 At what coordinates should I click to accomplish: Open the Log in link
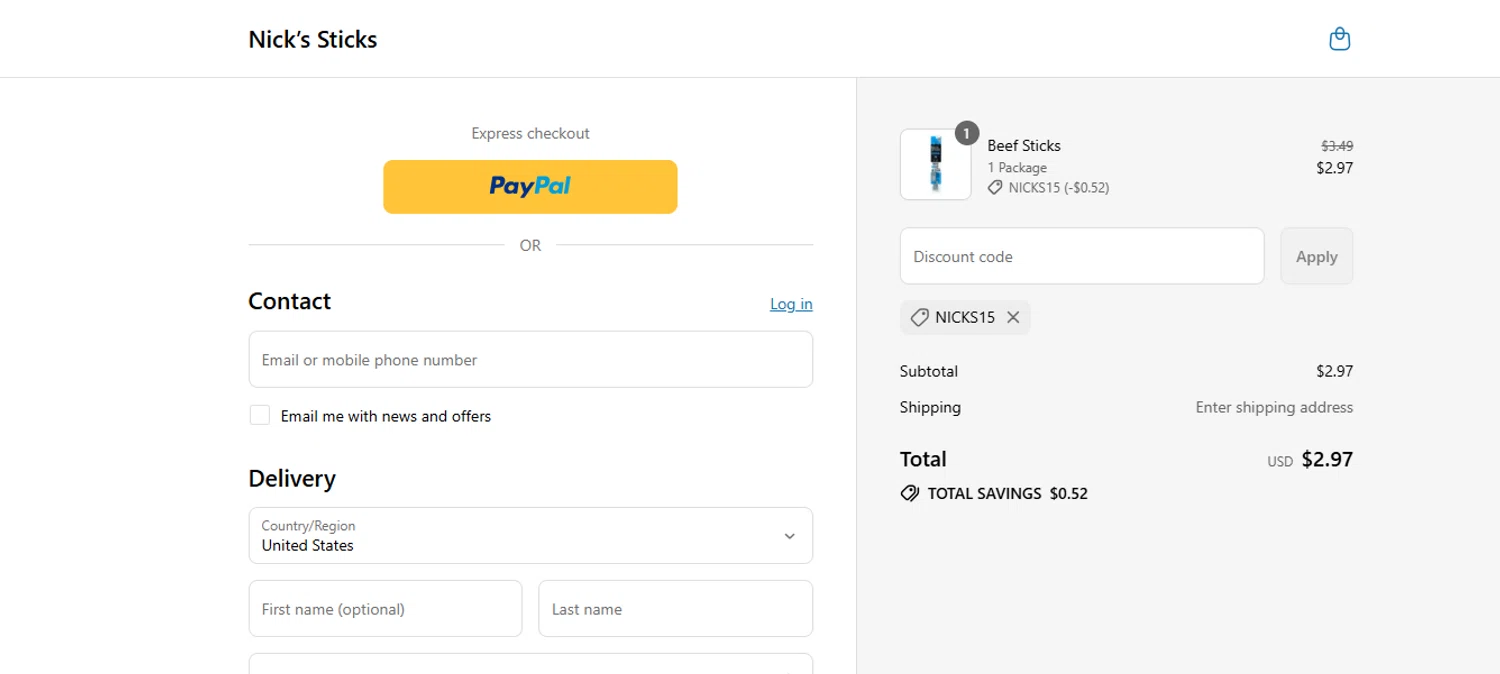pos(791,304)
